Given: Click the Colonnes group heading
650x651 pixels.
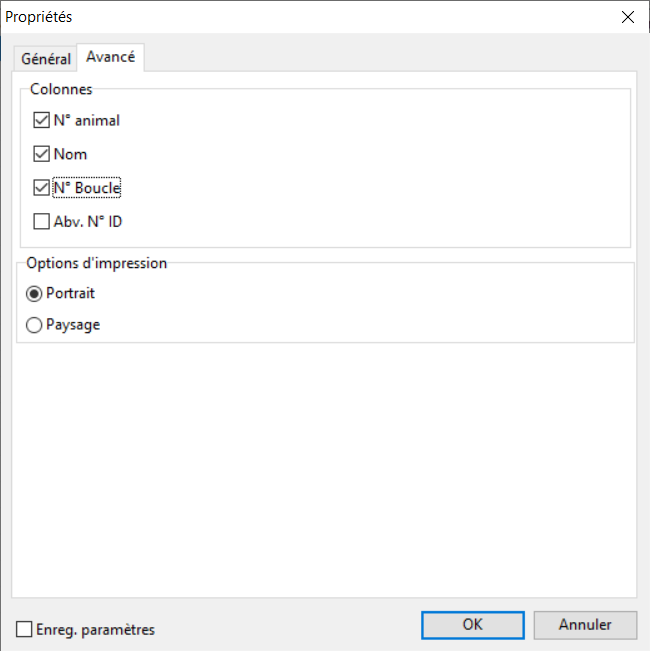Looking at the screenshot, I should (x=61, y=89).
